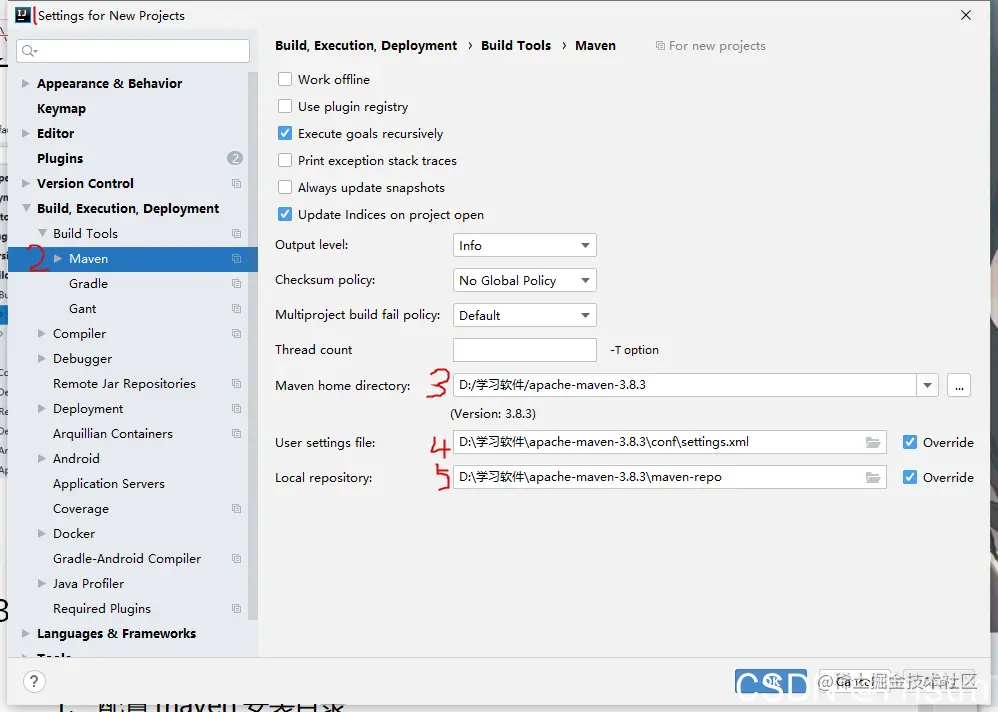This screenshot has height=712, width=998.
Task: Click the folder icon in User settings file field
Action: coord(873,442)
